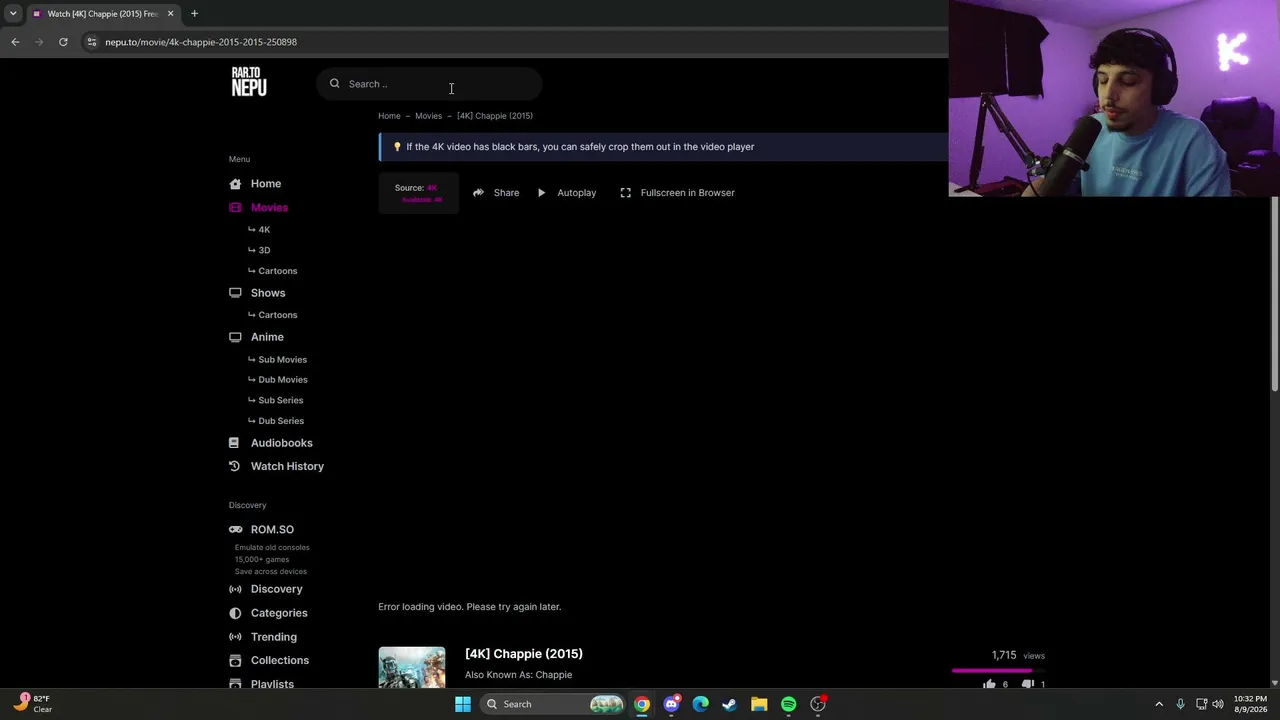Open Audiobooks in the sidebar menu
The image size is (1280, 720).
point(282,443)
